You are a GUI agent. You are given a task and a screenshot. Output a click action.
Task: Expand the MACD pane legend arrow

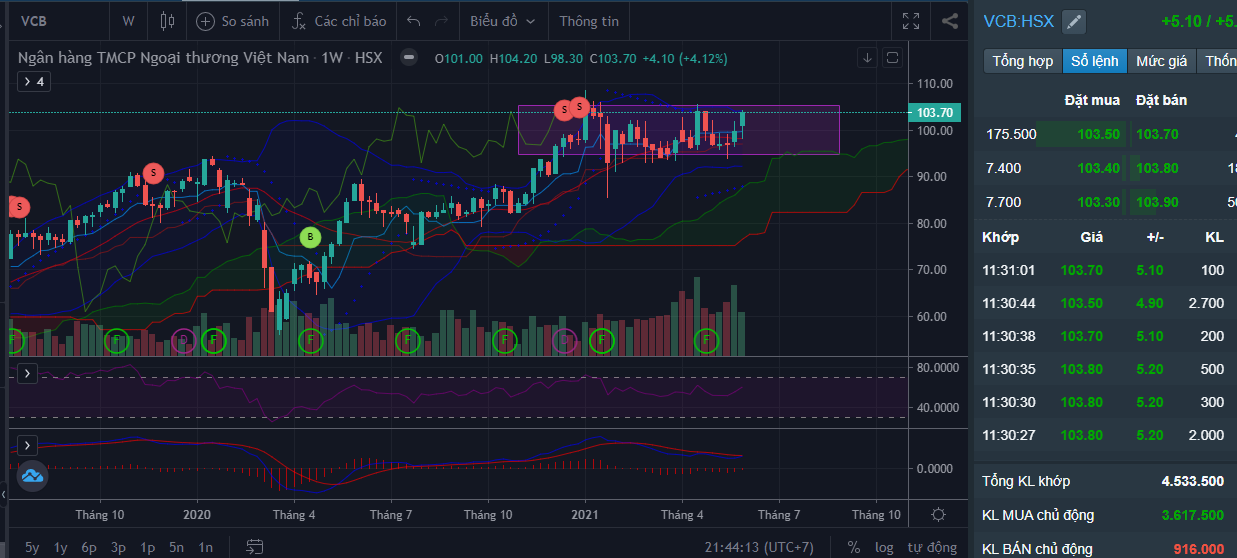[28, 445]
